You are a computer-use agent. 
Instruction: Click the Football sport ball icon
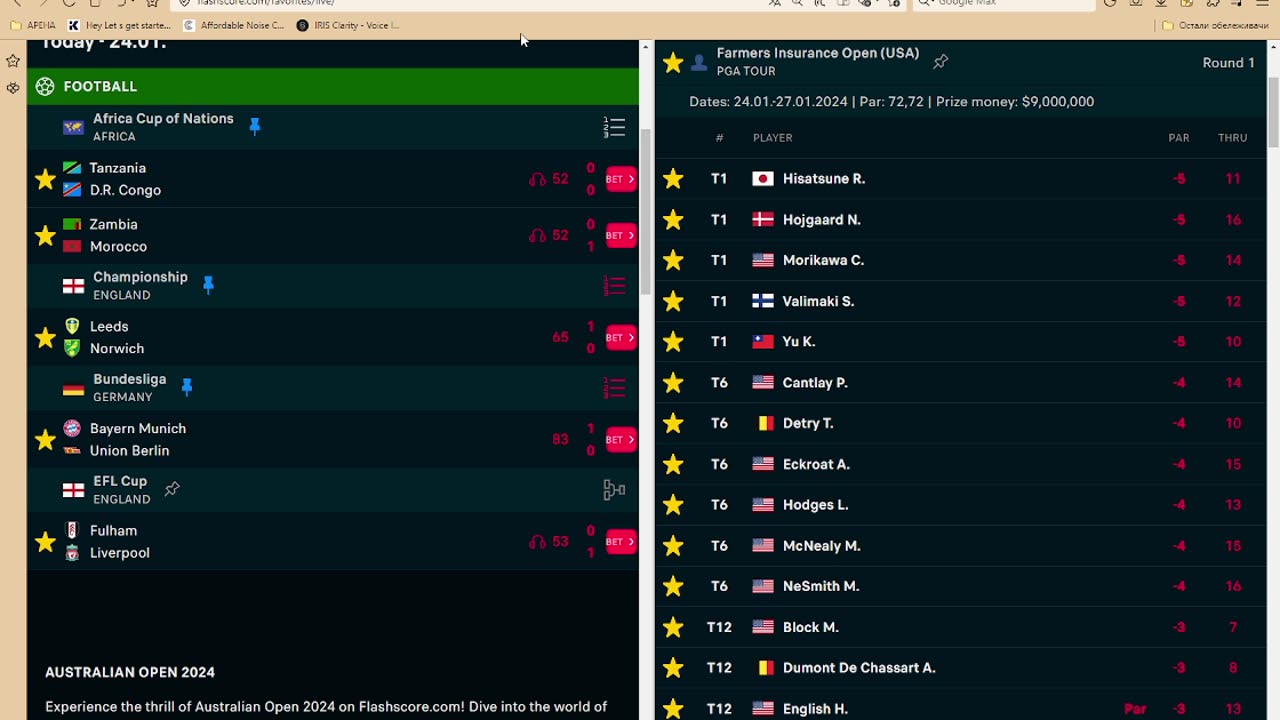coord(45,86)
